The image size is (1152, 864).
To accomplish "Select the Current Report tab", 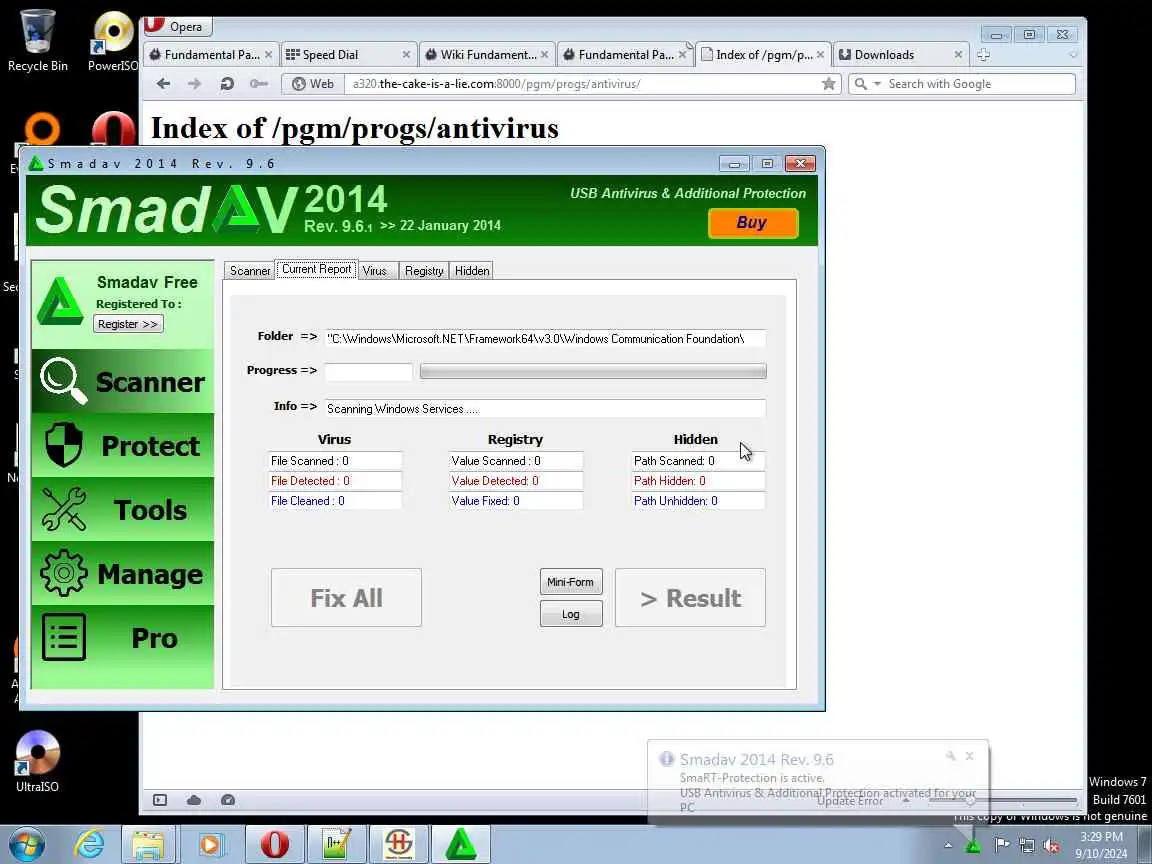I will pyautogui.click(x=317, y=269).
